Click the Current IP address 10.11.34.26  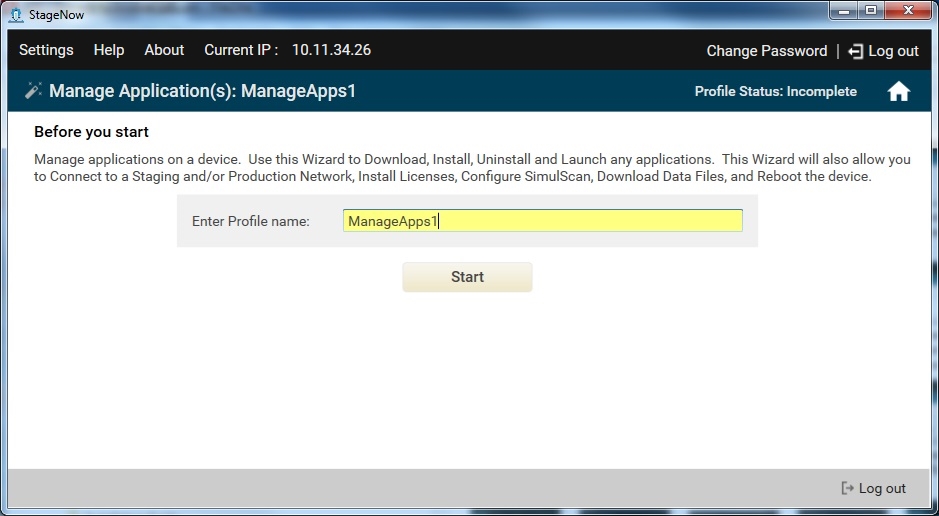[331, 50]
